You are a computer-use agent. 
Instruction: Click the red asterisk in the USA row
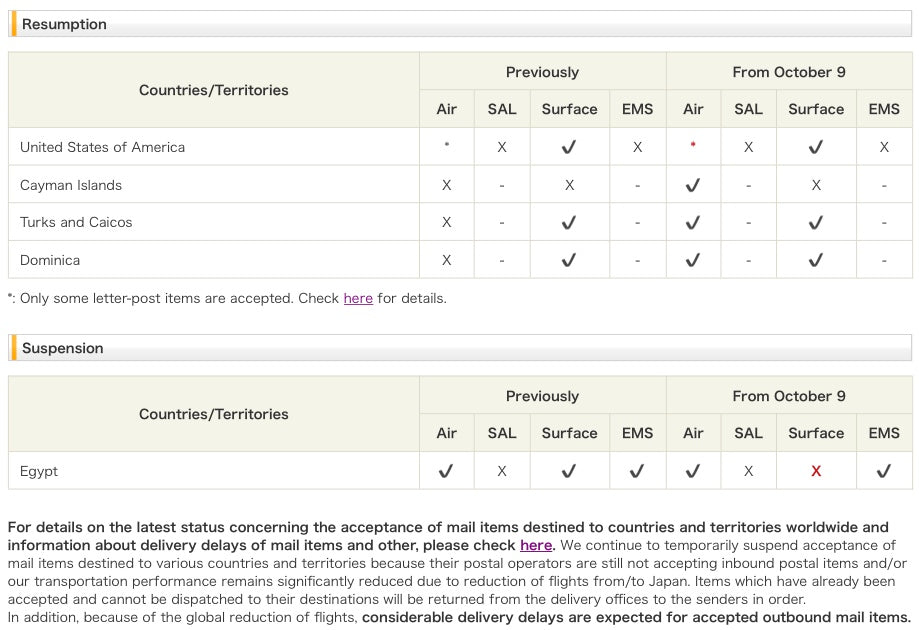pos(693,146)
